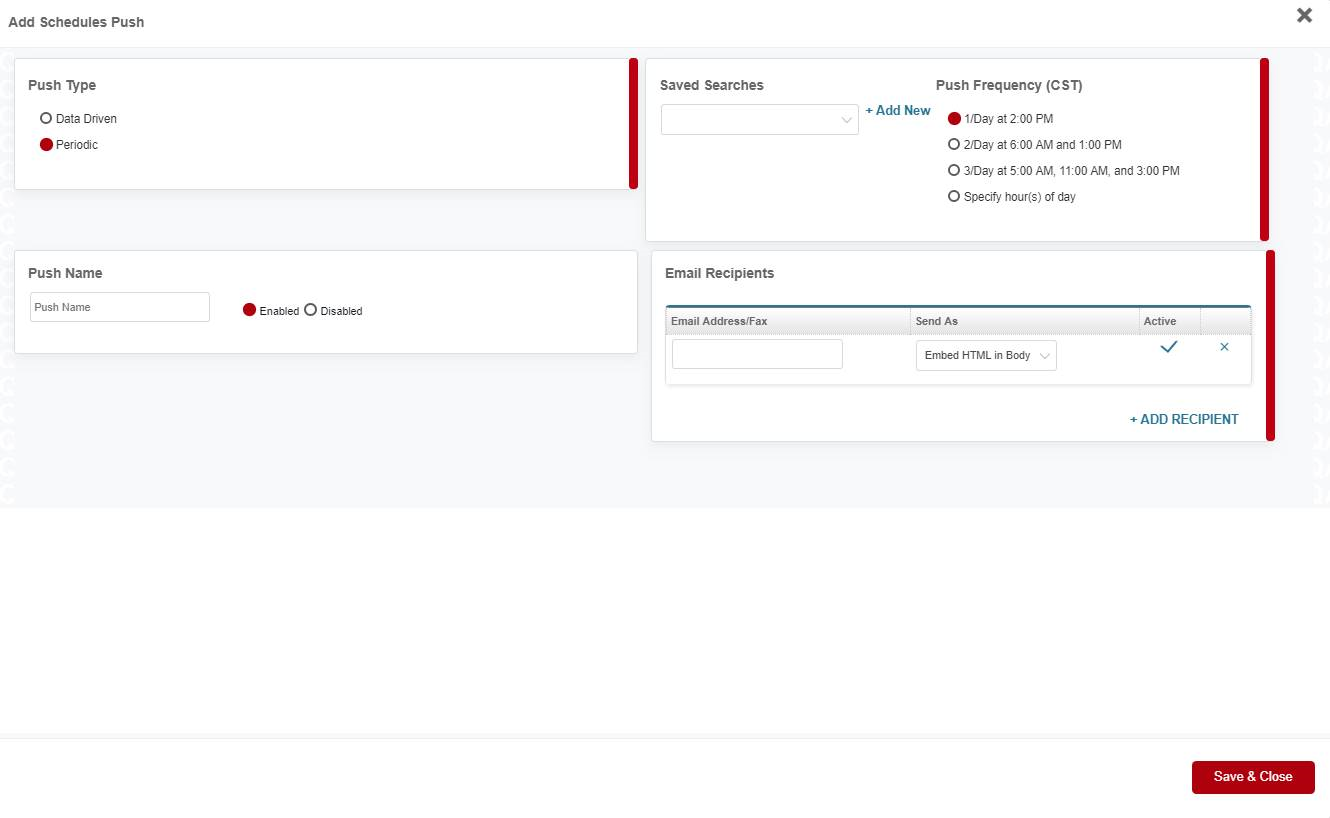Choose 1/Day at 2:00 PM frequency
Screen dimensions: 1330x818
coord(954,119)
